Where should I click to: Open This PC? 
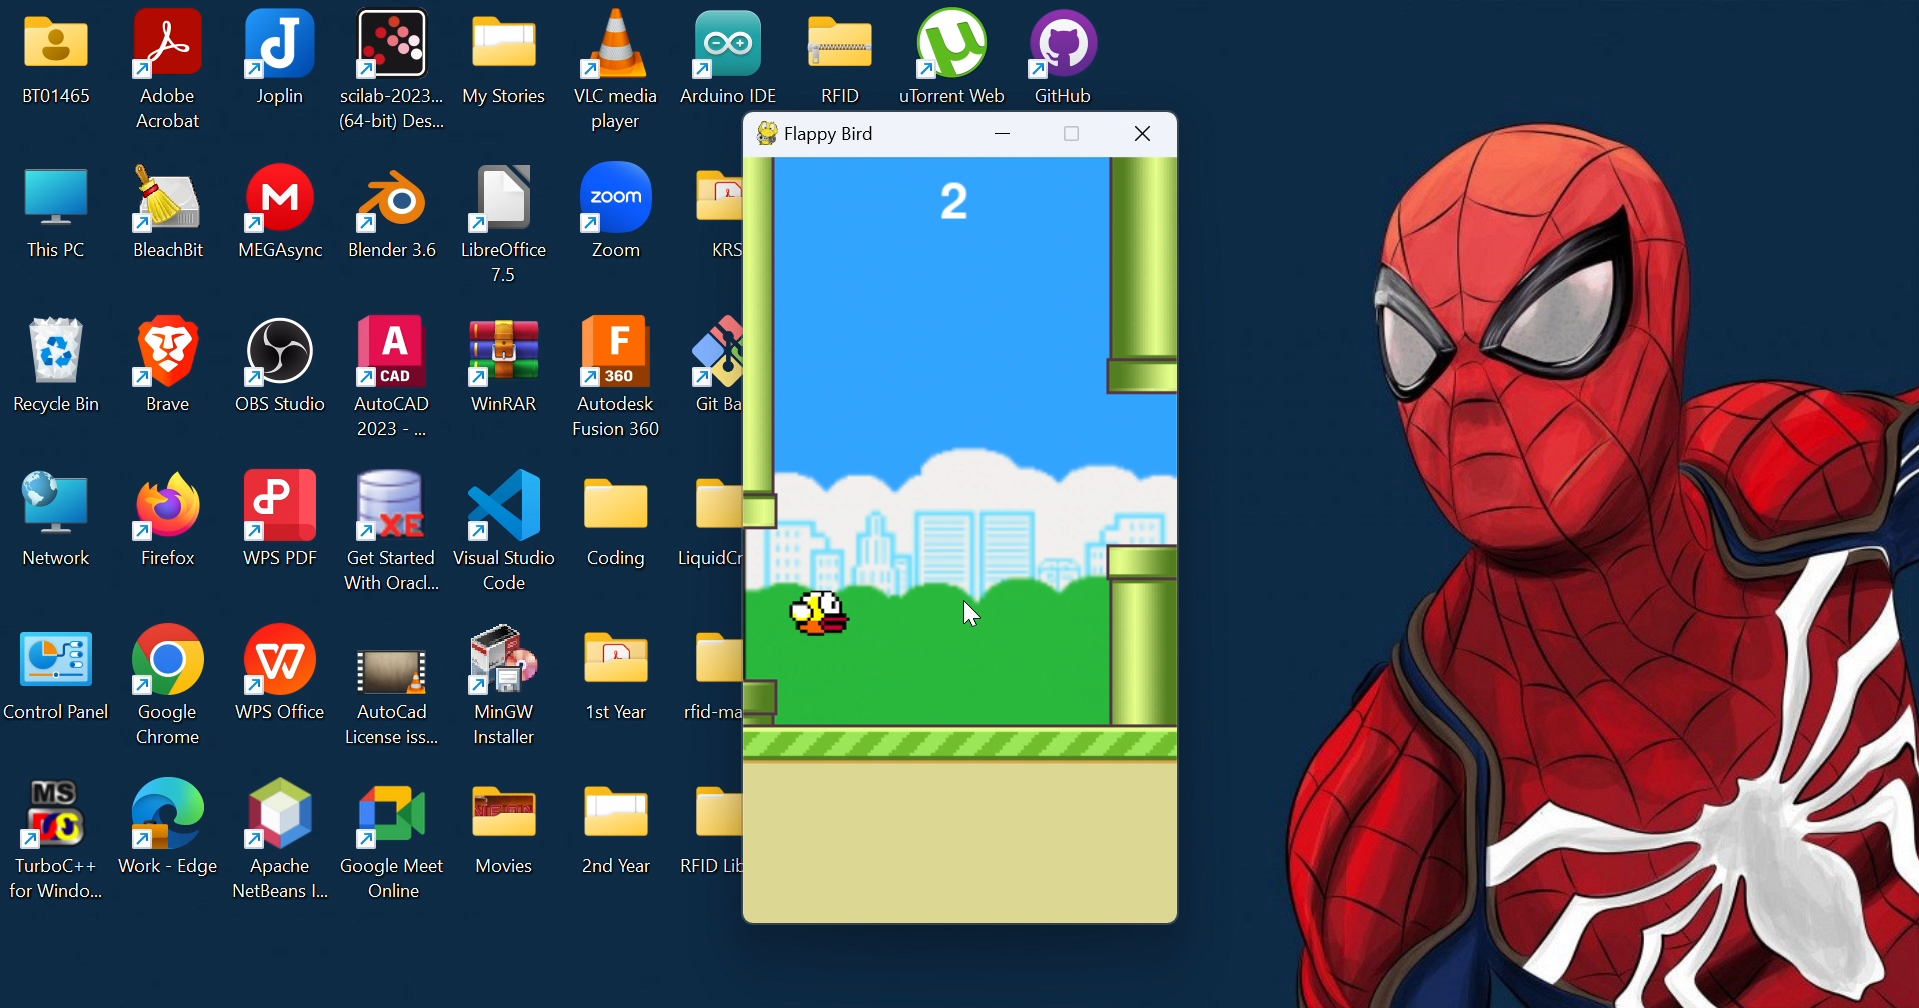point(55,198)
